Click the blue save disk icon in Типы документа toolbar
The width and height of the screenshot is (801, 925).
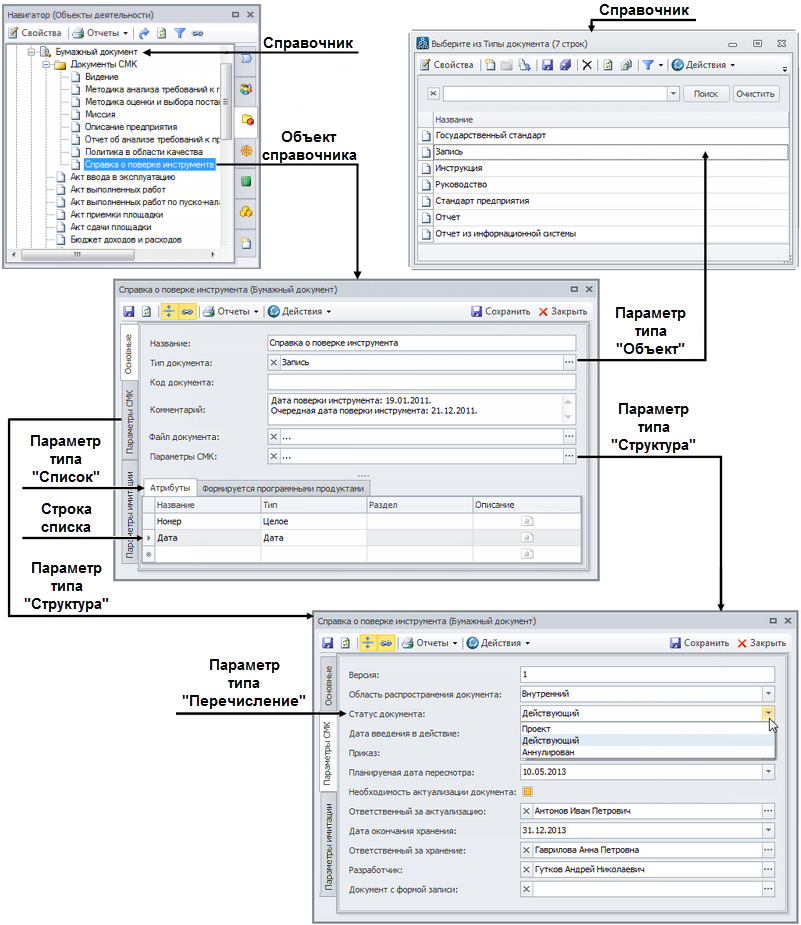pos(547,65)
